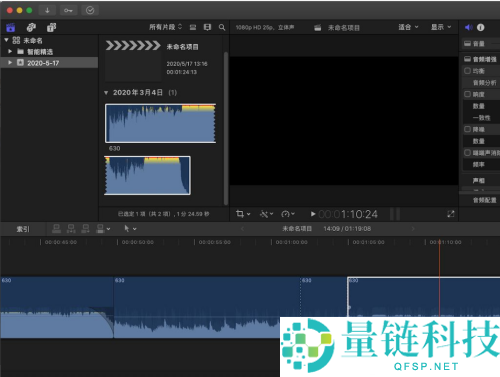
Task: Select the 2020-5-17 event in sidebar
Action: [49, 63]
